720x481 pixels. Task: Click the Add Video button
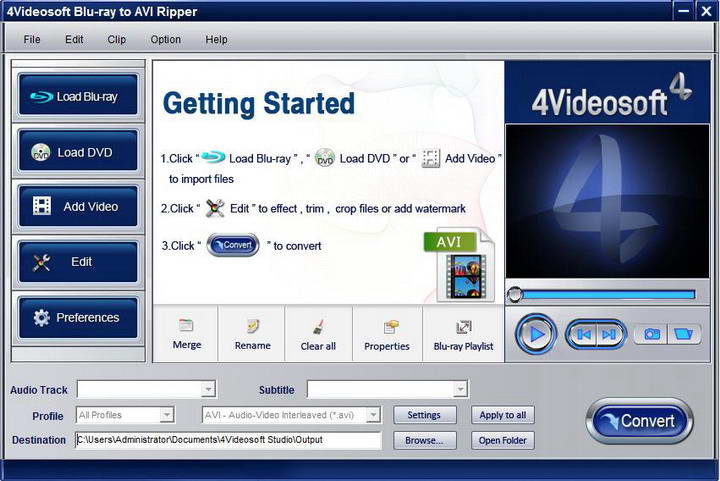(x=78, y=206)
